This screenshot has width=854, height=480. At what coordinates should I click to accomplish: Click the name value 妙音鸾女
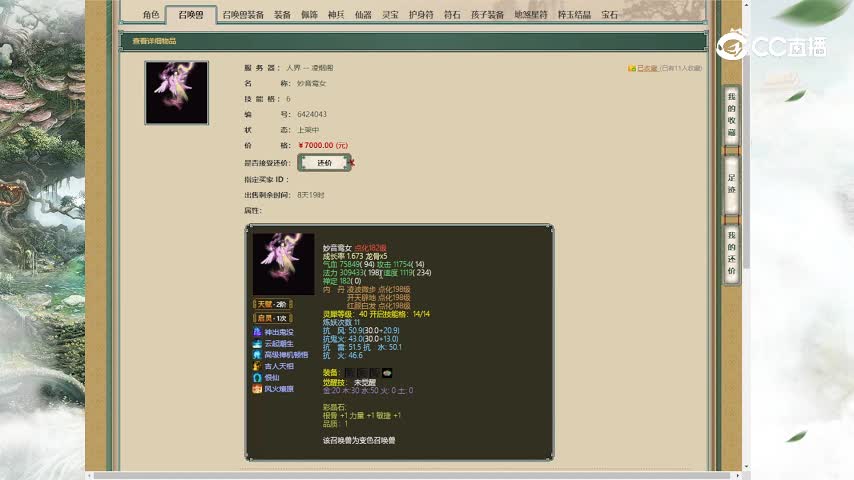point(312,83)
